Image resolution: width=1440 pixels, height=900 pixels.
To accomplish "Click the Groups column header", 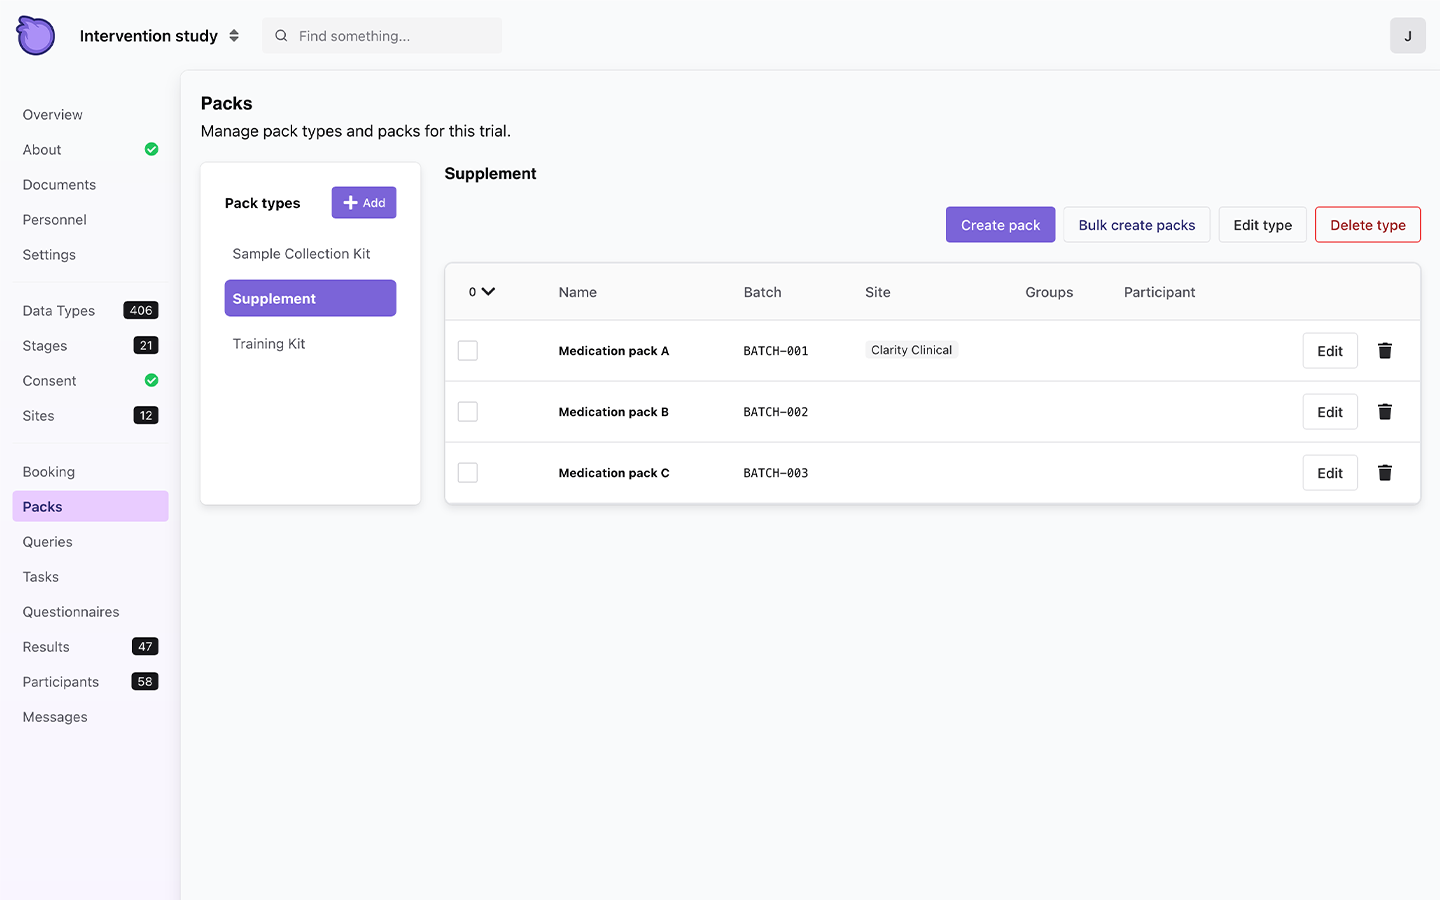I will pos(1049,292).
